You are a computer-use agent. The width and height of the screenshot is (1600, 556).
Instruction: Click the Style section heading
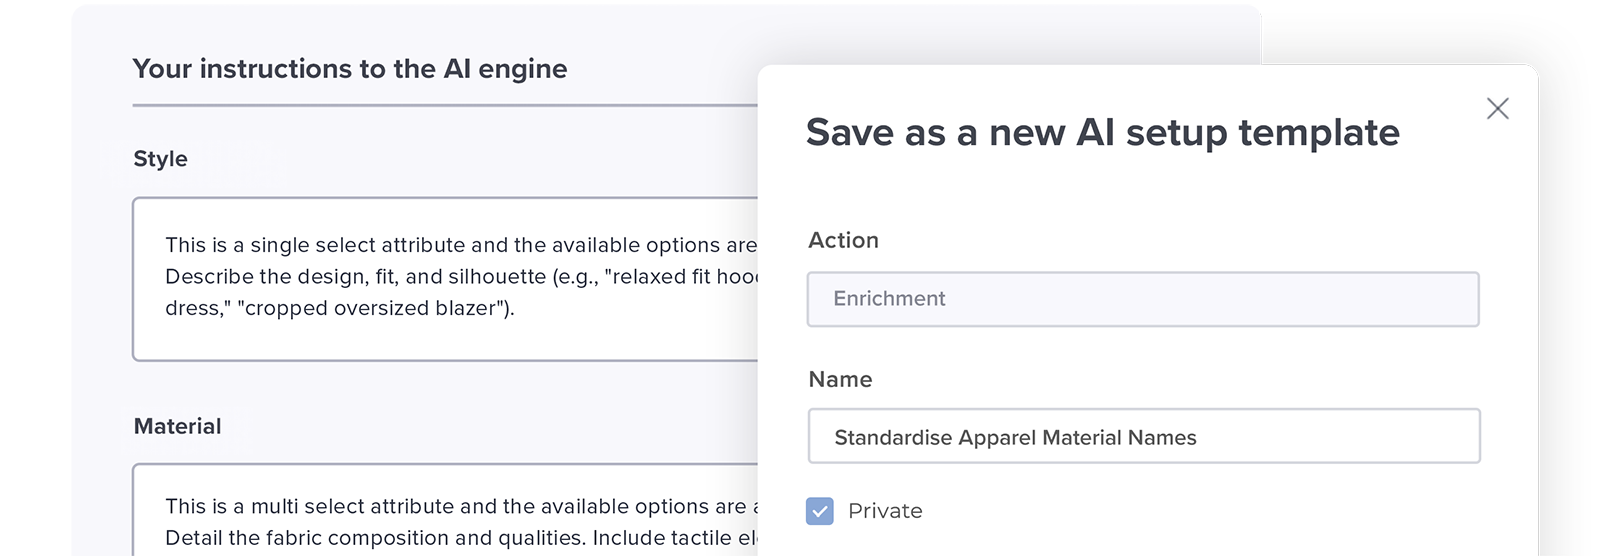click(x=160, y=159)
